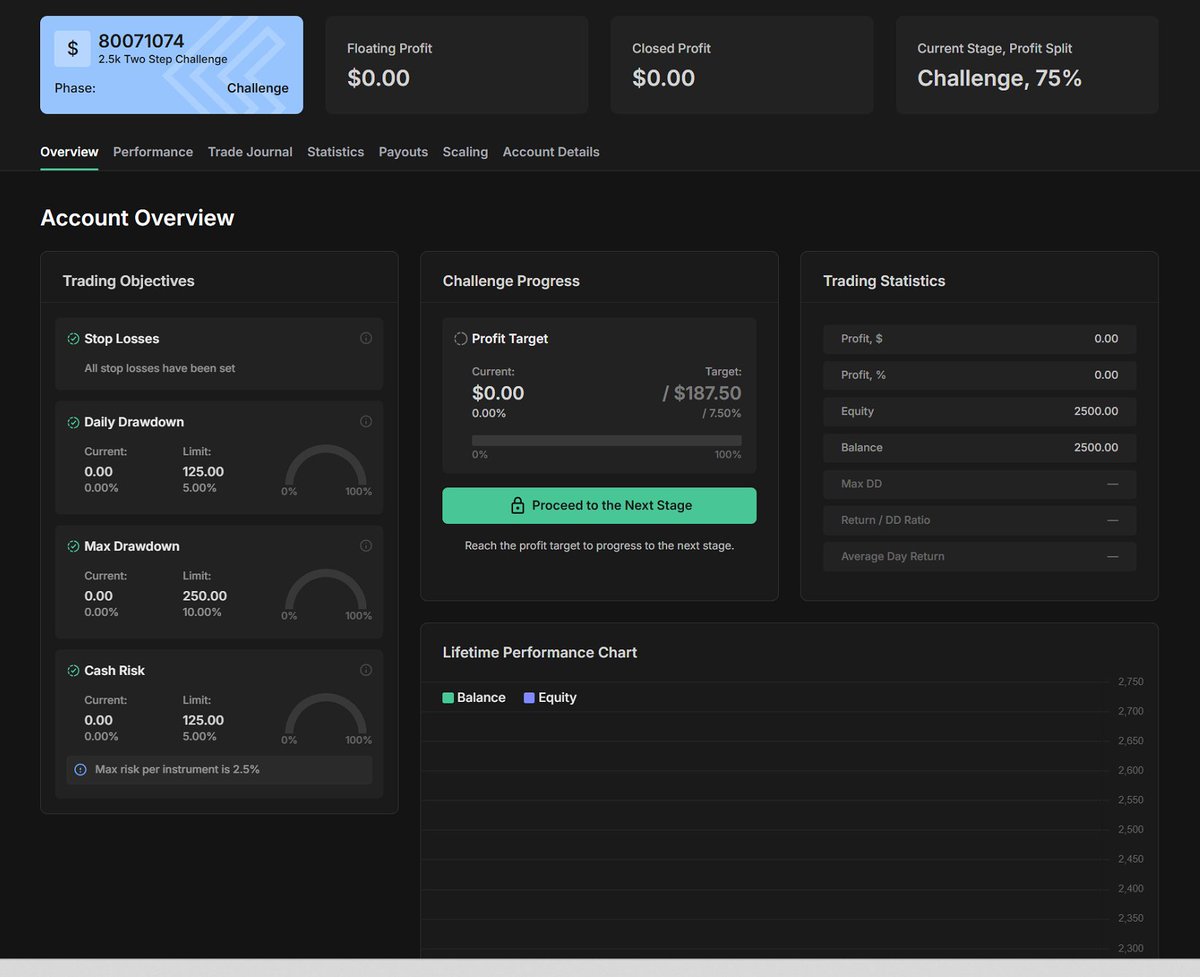The image size is (1200, 977).
Task: Click the 'Profit, %' statistics row
Action: point(979,375)
